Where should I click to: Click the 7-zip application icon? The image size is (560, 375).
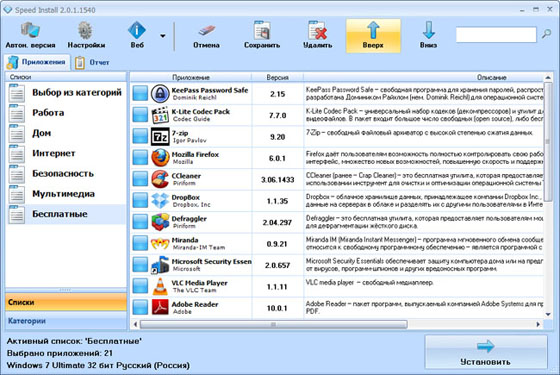pyautogui.click(x=160, y=136)
